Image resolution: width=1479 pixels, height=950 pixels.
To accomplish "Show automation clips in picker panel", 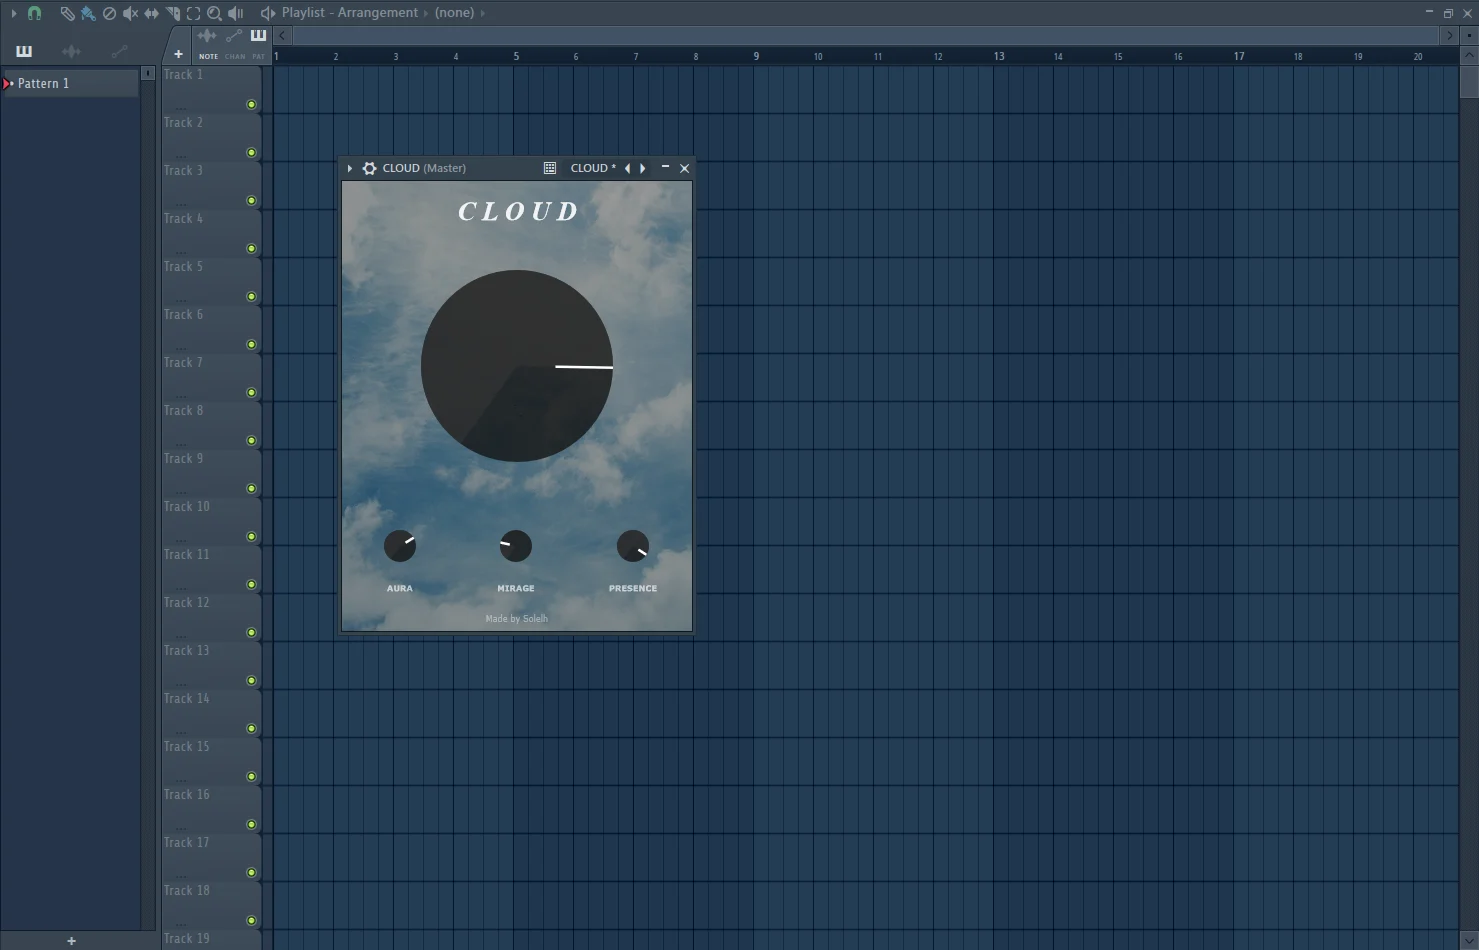I will pos(120,51).
